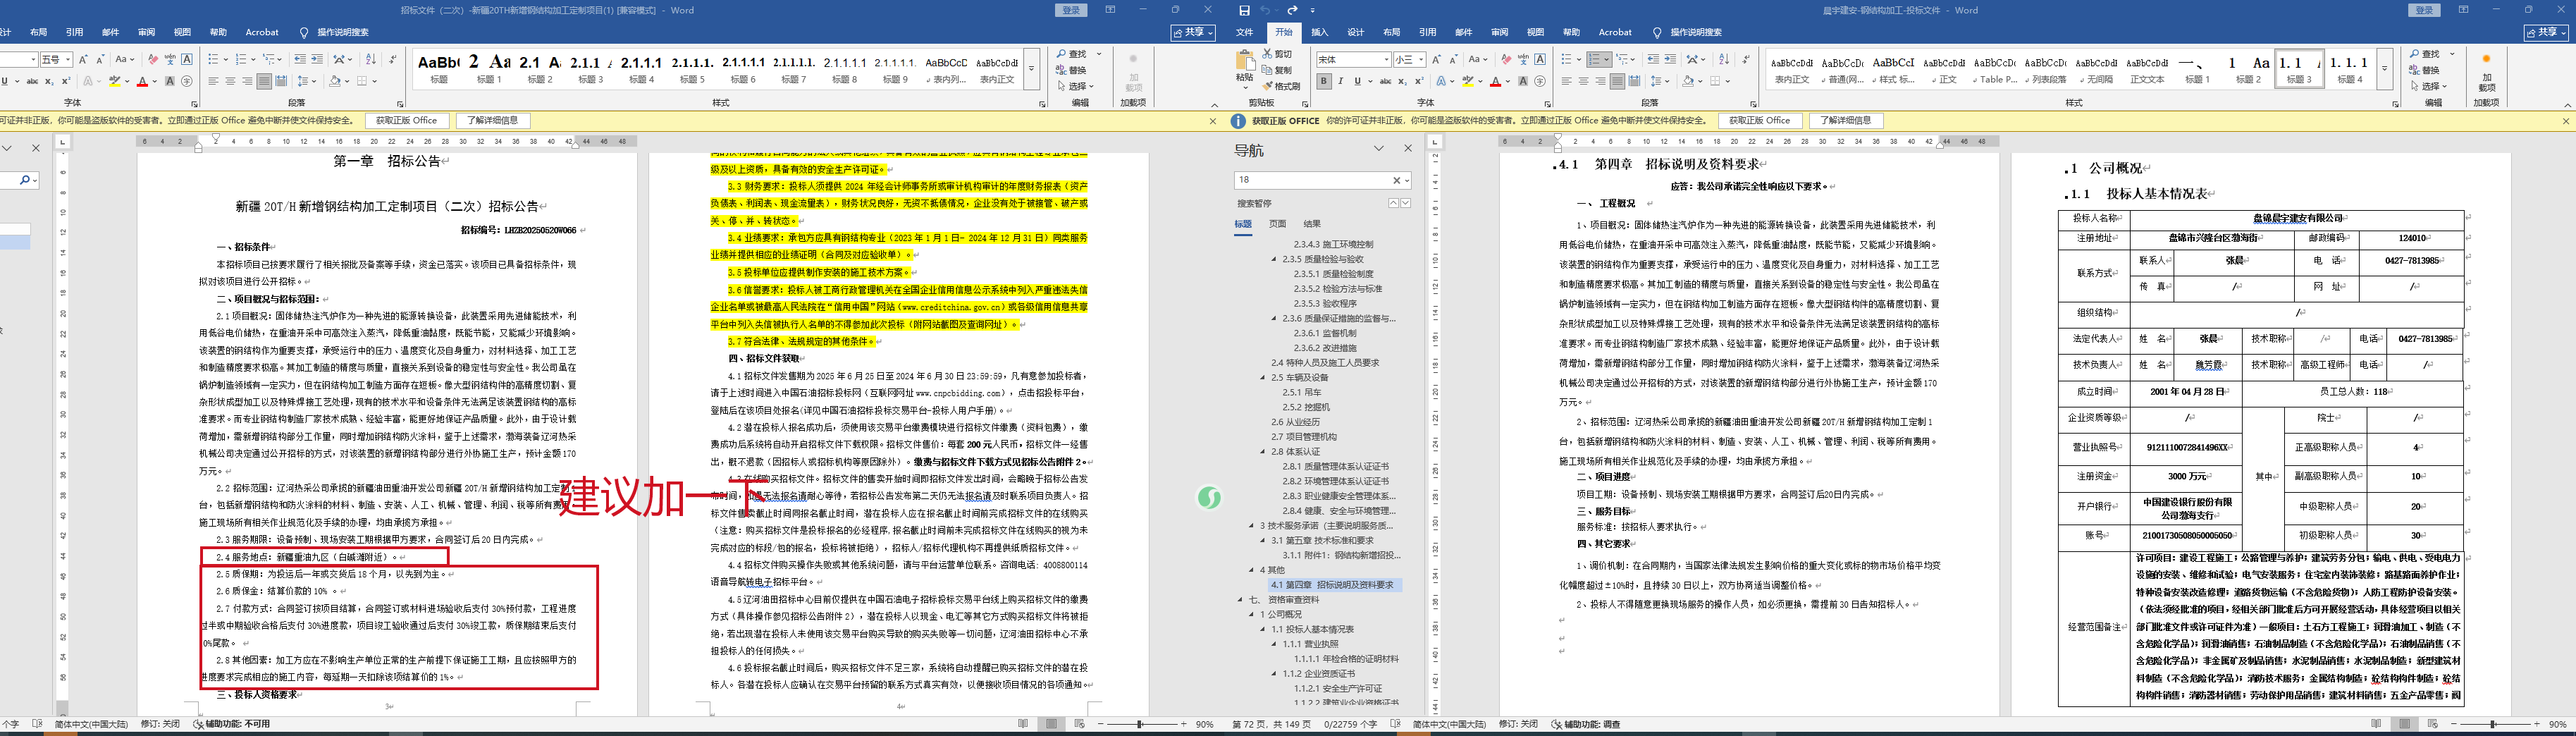The image size is (2576, 736).
Task: Click the Save icon in the right Word window
Action: 1244,10
